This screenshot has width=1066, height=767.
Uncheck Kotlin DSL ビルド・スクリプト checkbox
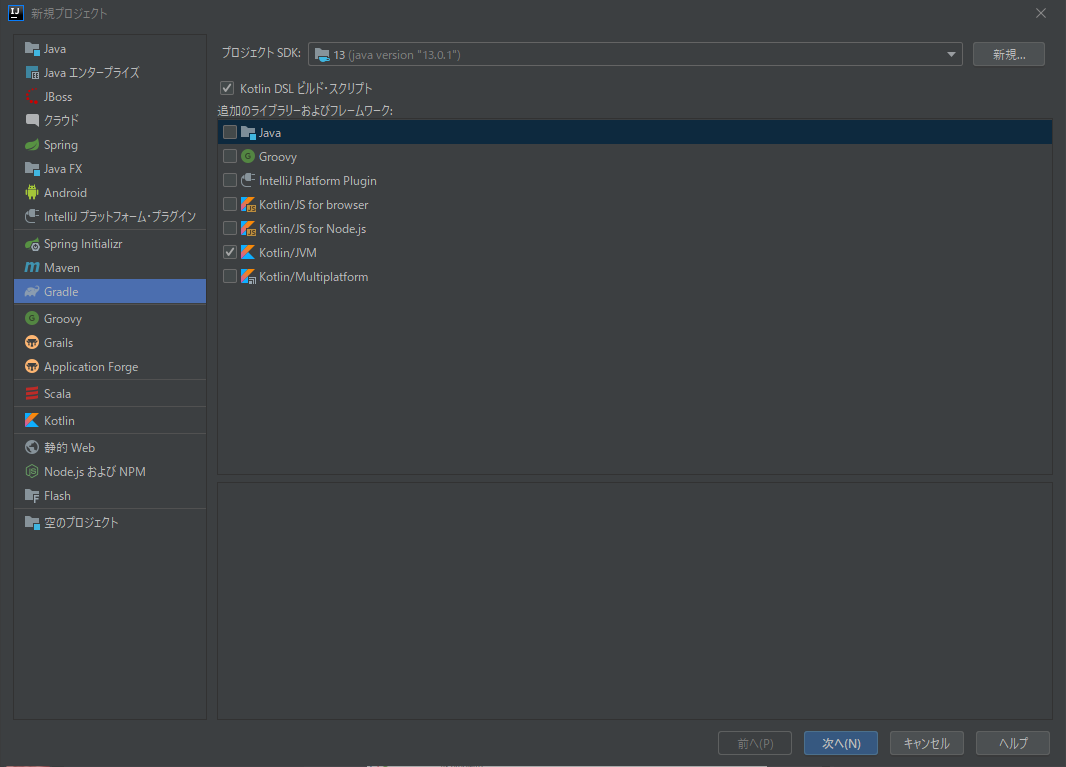[x=227, y=88]
